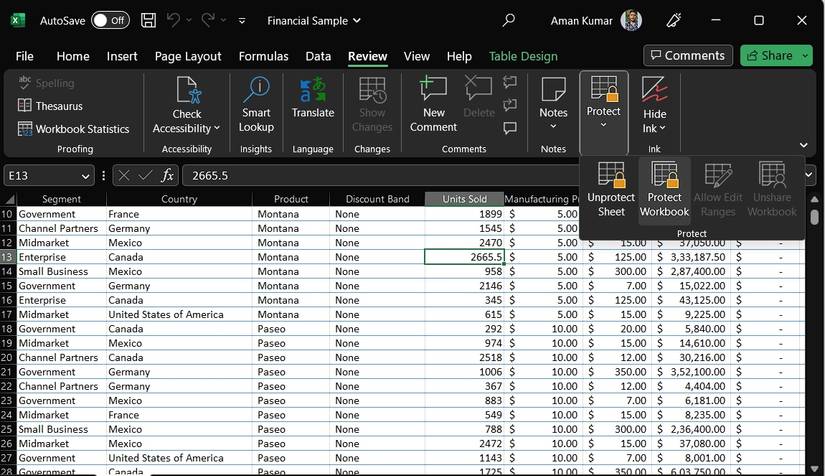Screen dimensions: 825x476
Task: Toggle the AutoSave switch
Action: click(x=109, y=20)
